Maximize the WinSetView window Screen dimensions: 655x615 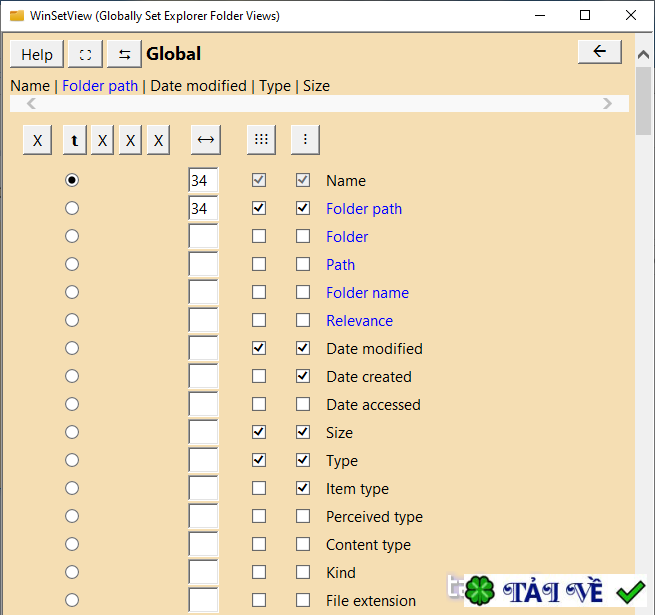[585, 15]
